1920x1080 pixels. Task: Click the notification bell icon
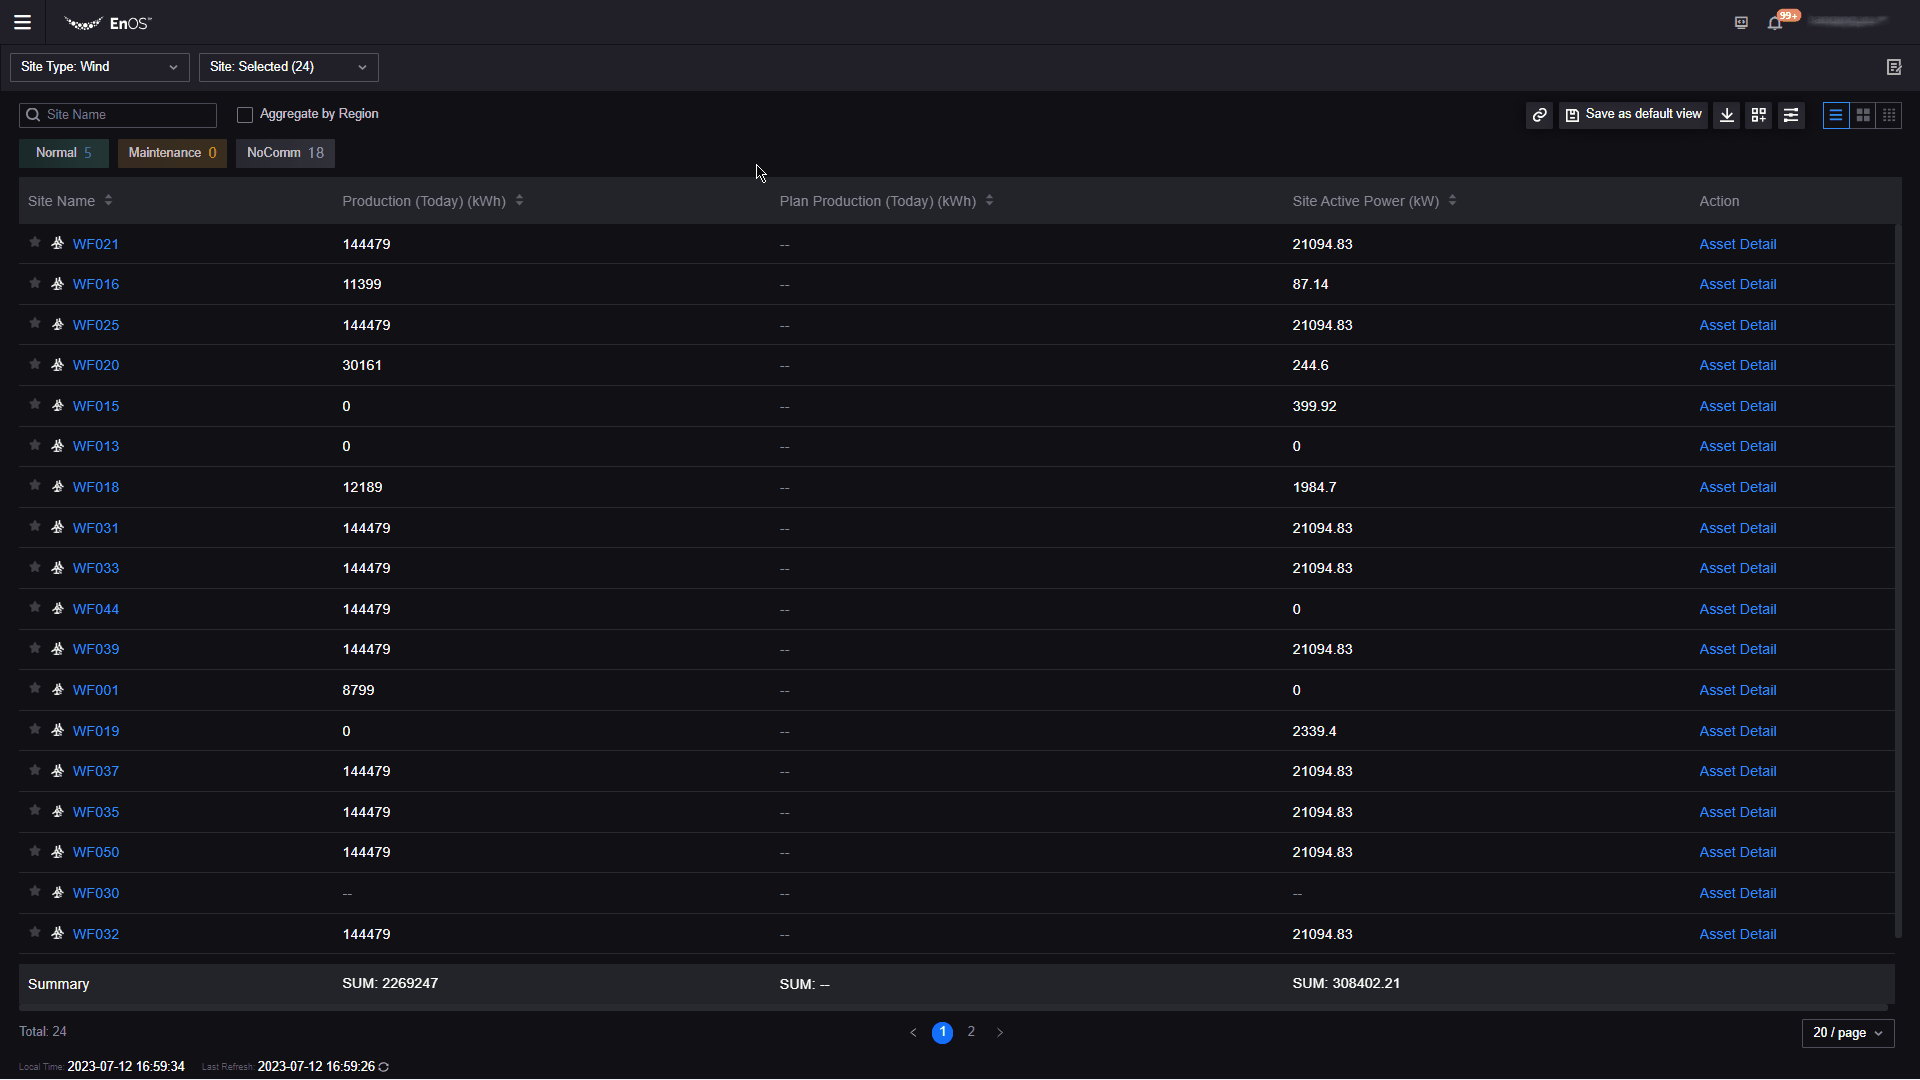[x=1774, y=23]
